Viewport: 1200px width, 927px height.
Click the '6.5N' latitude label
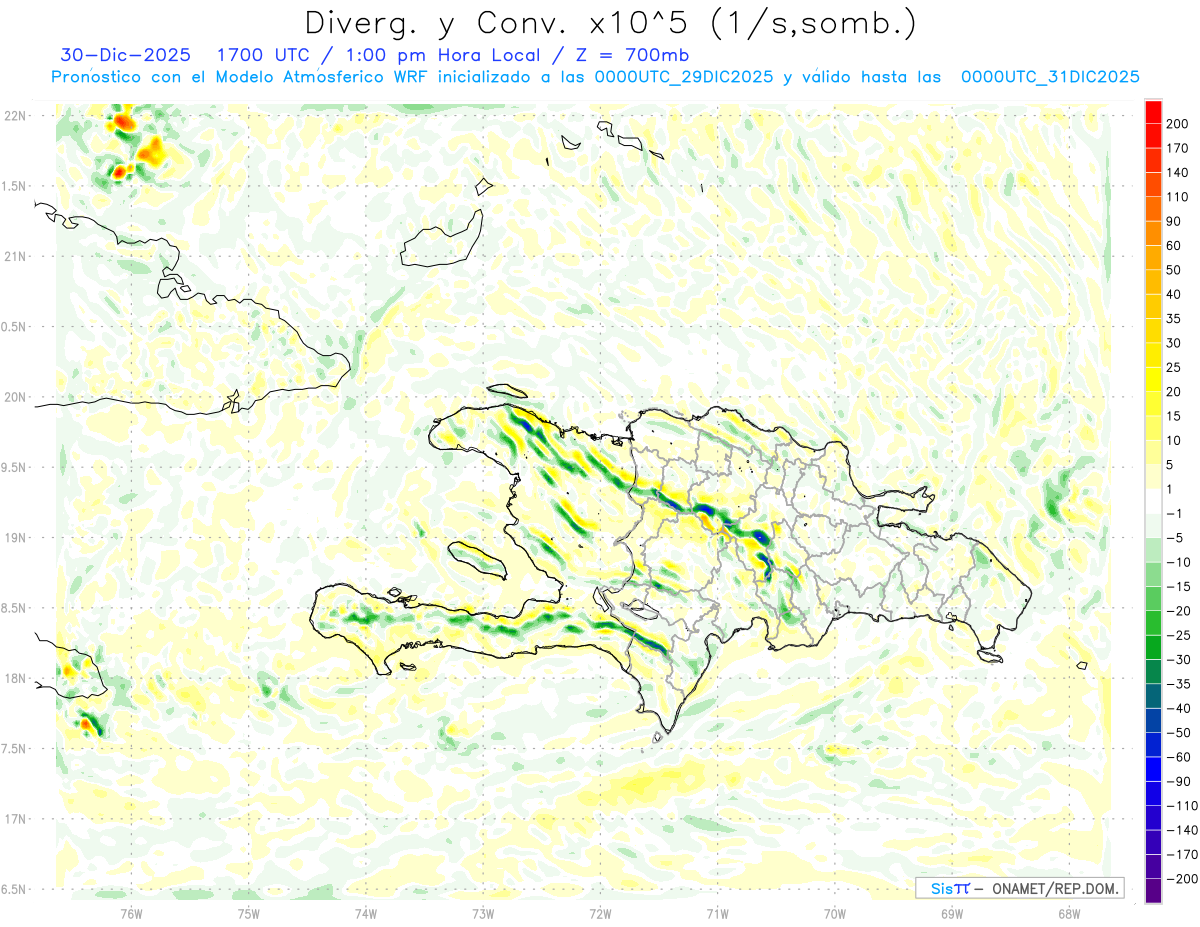(x=14, y=889)
